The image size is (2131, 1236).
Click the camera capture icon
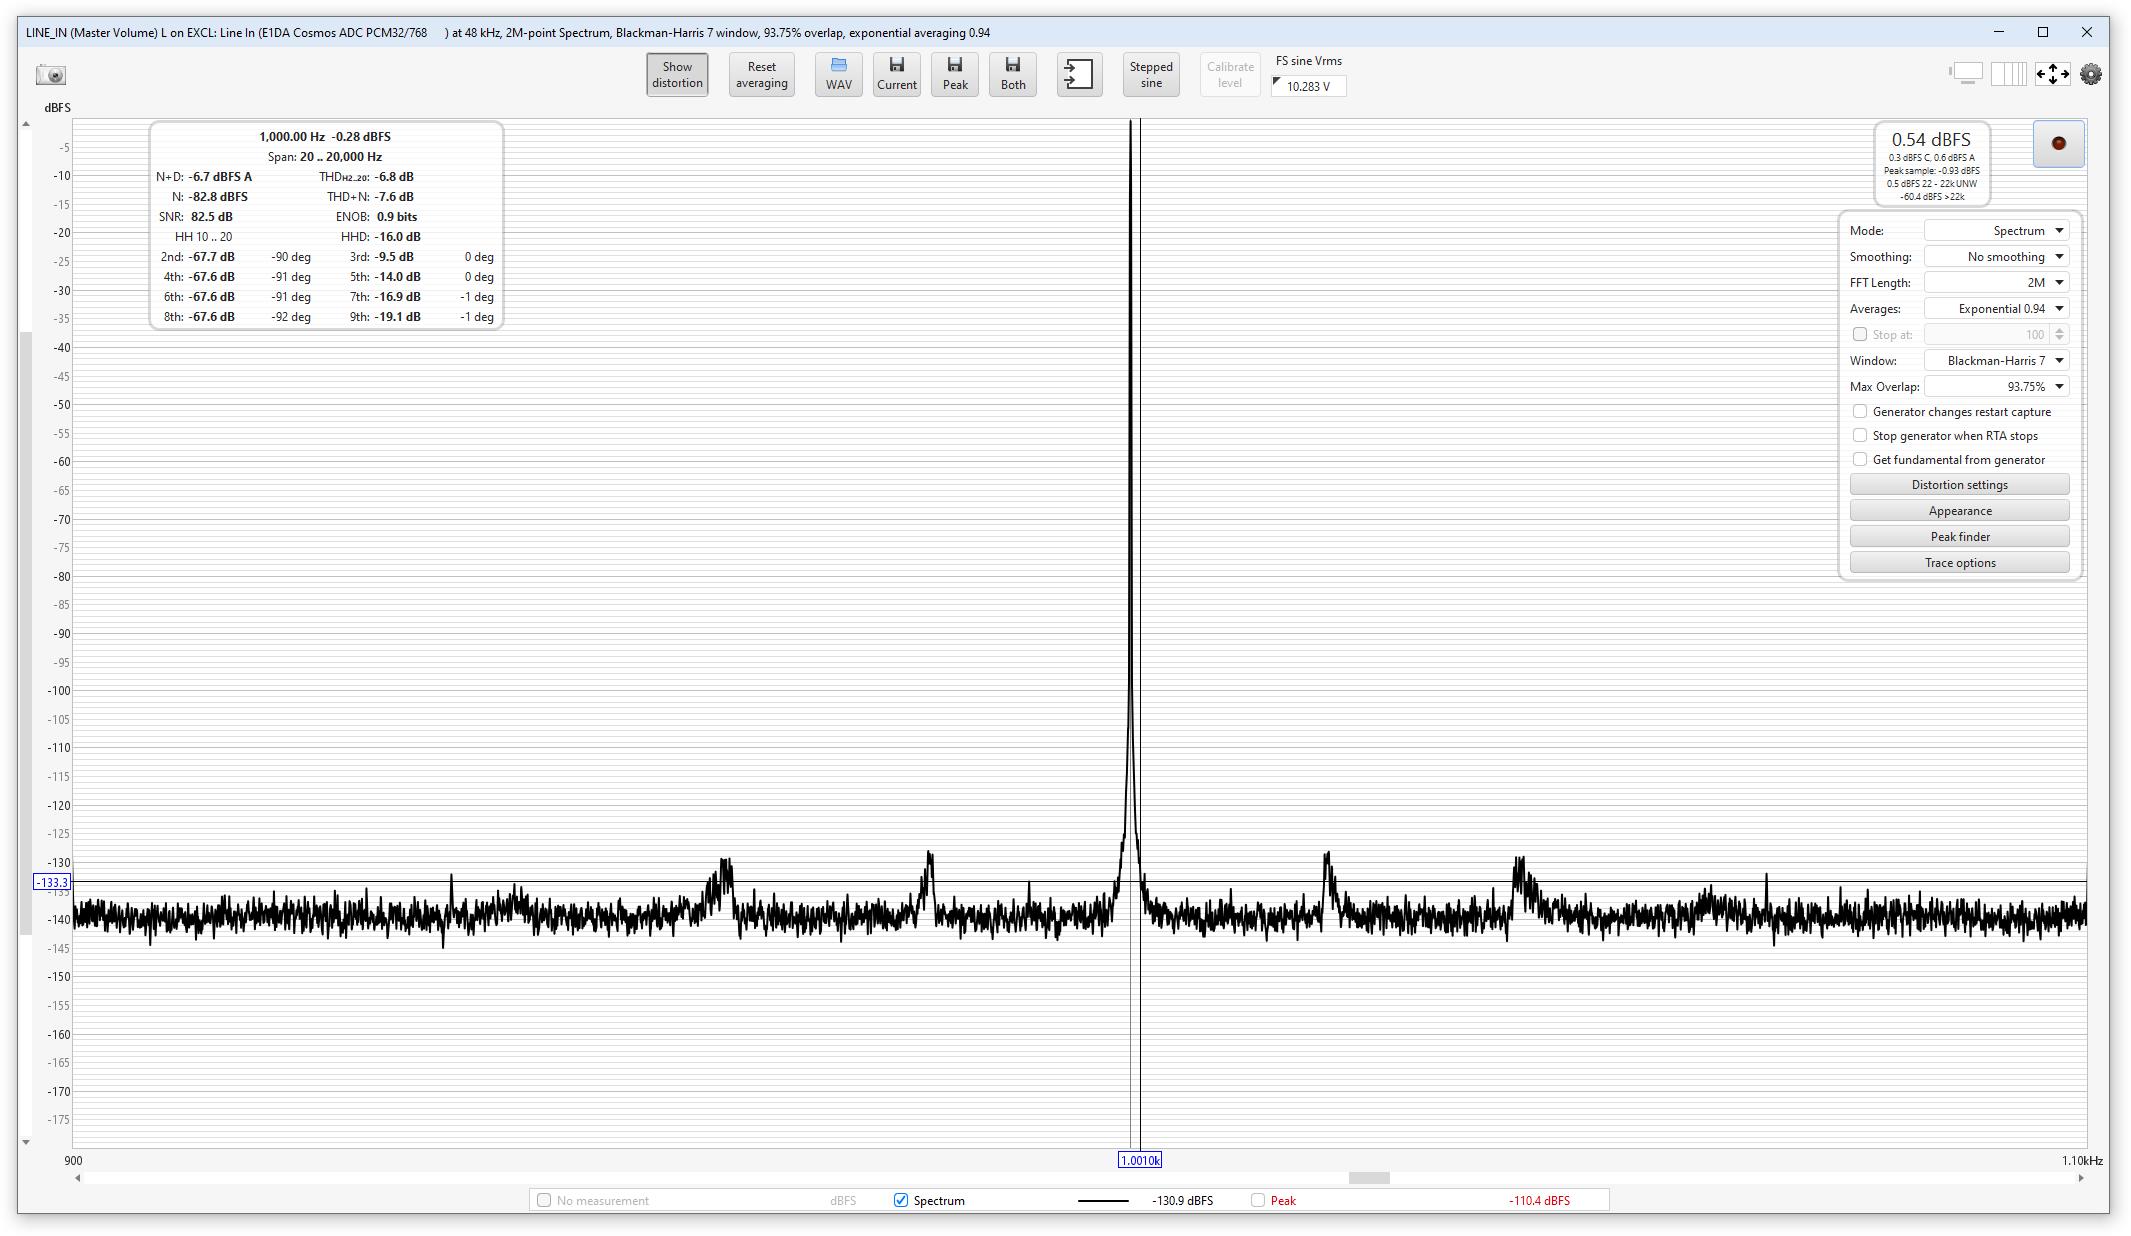(51, 75)
